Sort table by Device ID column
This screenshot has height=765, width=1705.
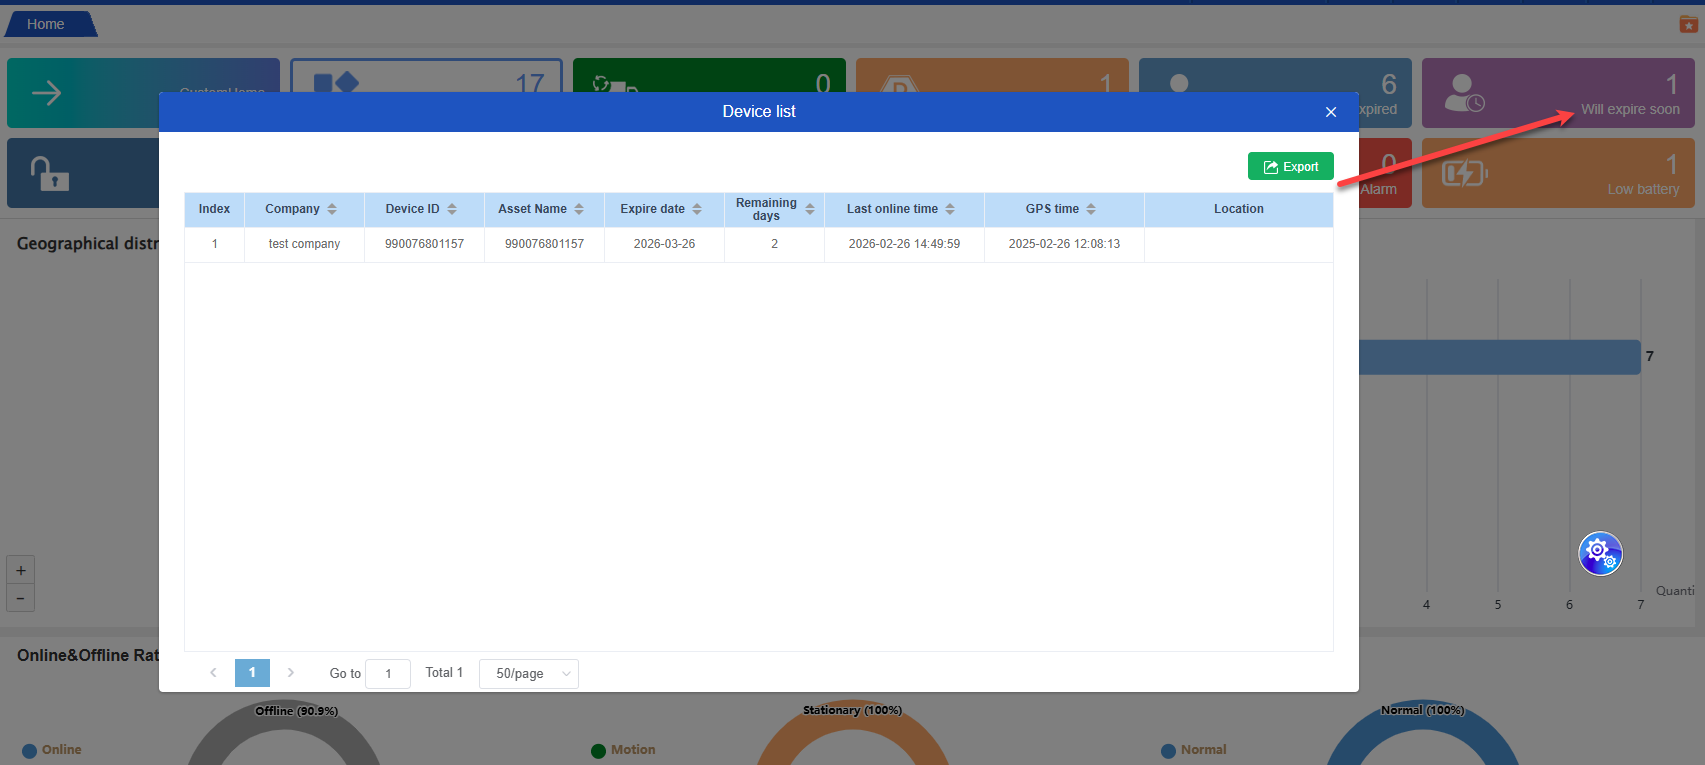[452, 209]
